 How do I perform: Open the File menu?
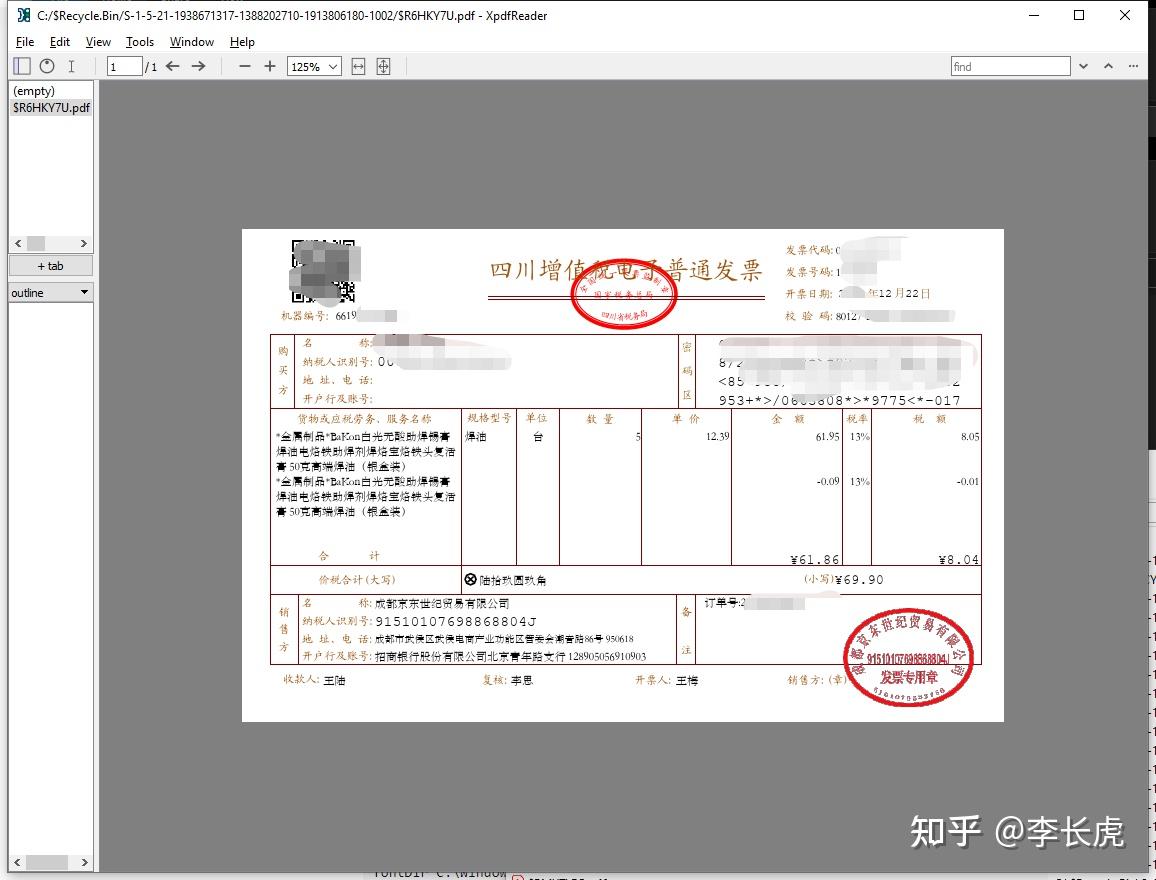[25, 42]
